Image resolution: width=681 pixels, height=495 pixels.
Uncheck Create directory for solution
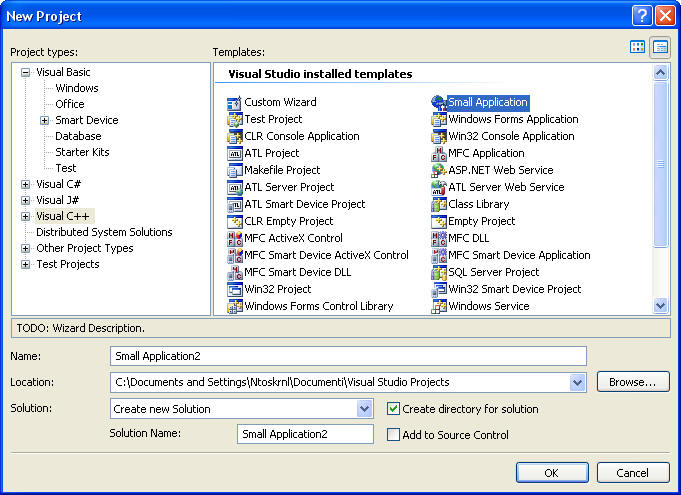393,409
